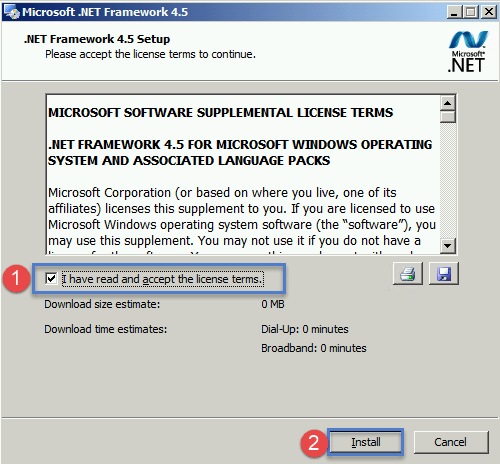Click the license text scroll down arrow
500x464 pixels.
click(x=447, y=246)
